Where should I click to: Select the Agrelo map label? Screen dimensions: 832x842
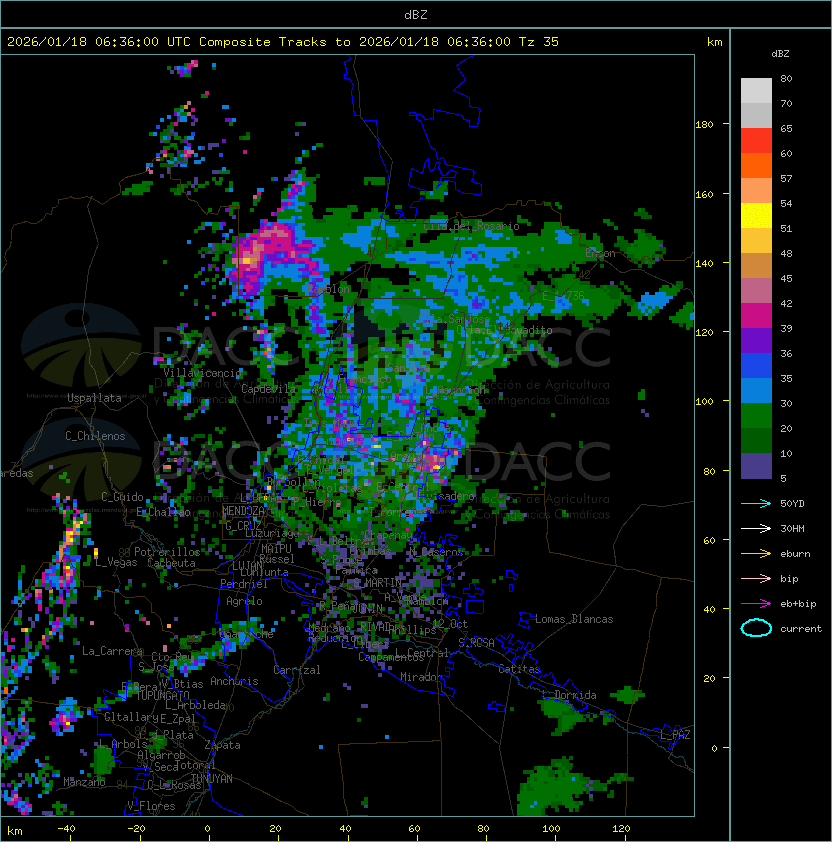(244, 601)
